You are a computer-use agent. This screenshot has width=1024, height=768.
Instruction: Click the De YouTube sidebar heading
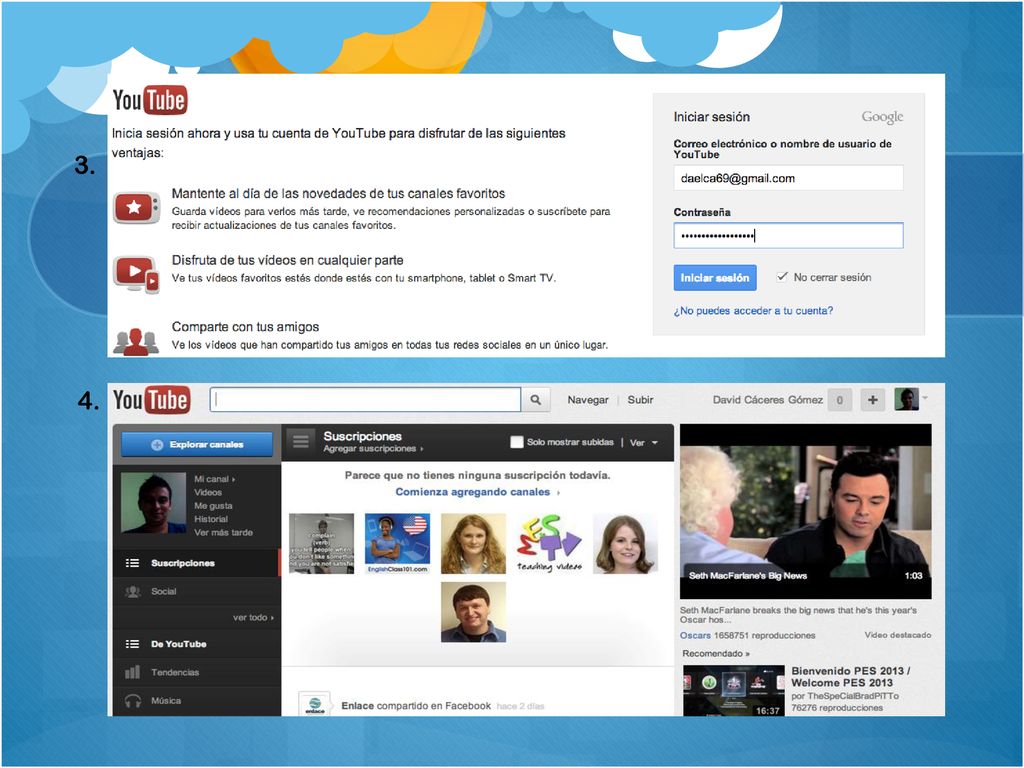pos(178,644)
